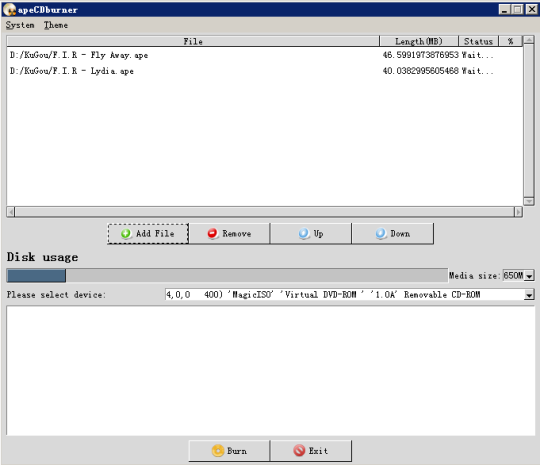
Task: Open the burner device selection dropdown arrow
Action: tap(529, 295)
